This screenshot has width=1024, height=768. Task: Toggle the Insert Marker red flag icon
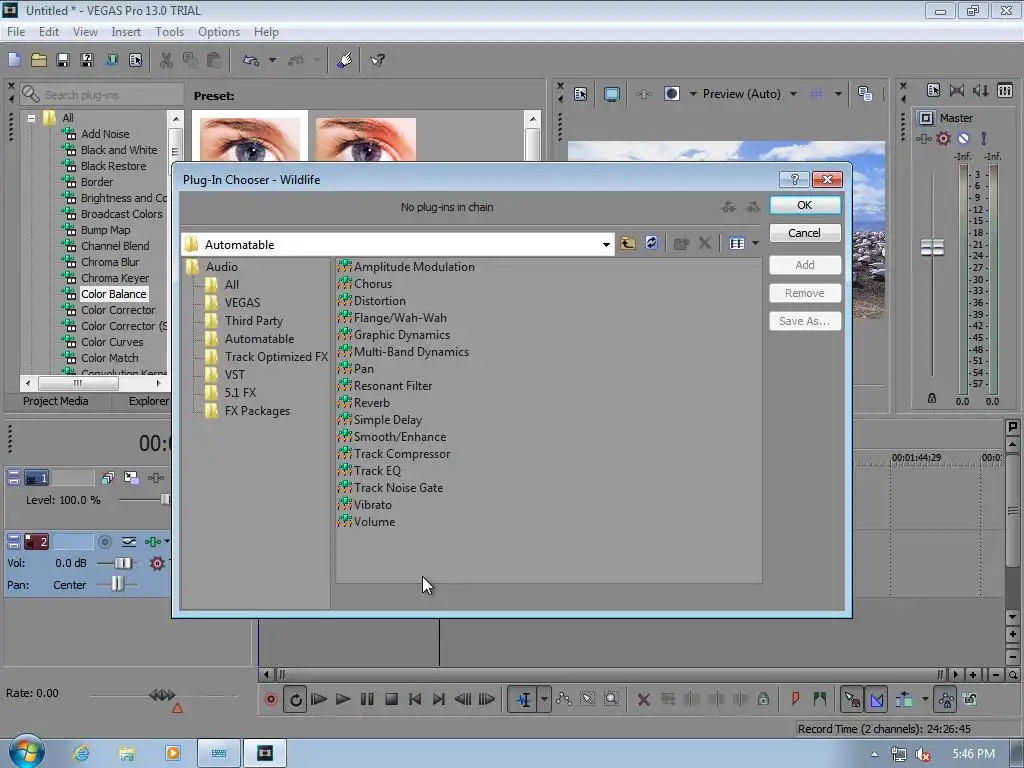(x=795, y=699)
